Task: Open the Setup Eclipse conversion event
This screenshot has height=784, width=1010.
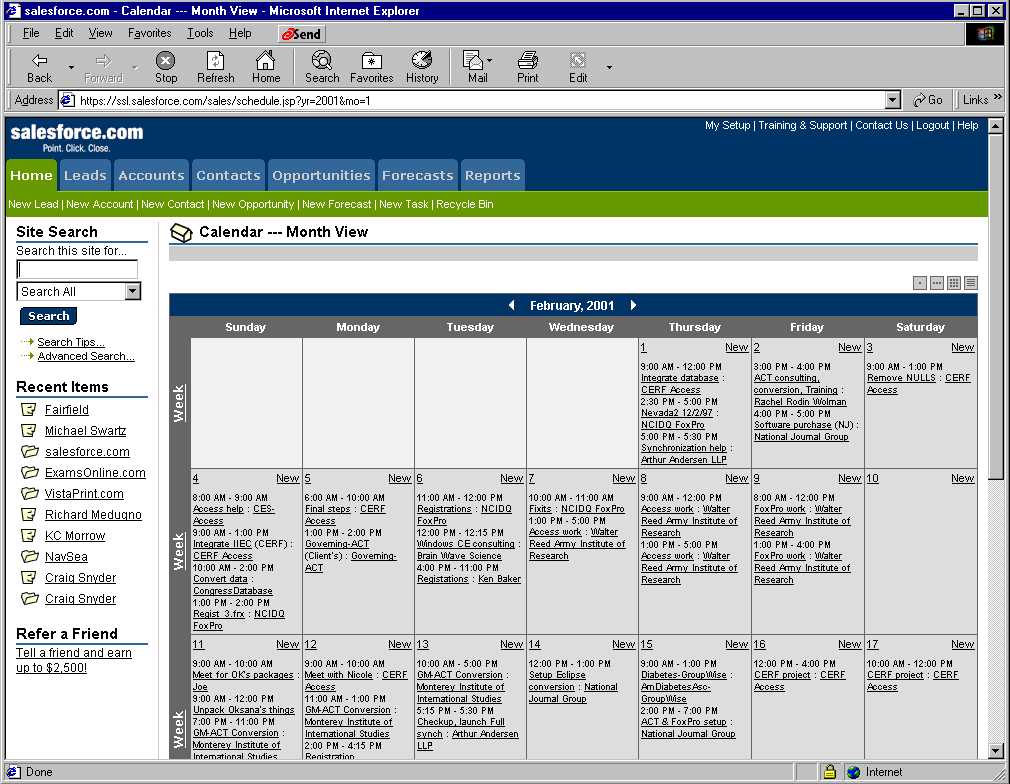Action: point(557,681)
